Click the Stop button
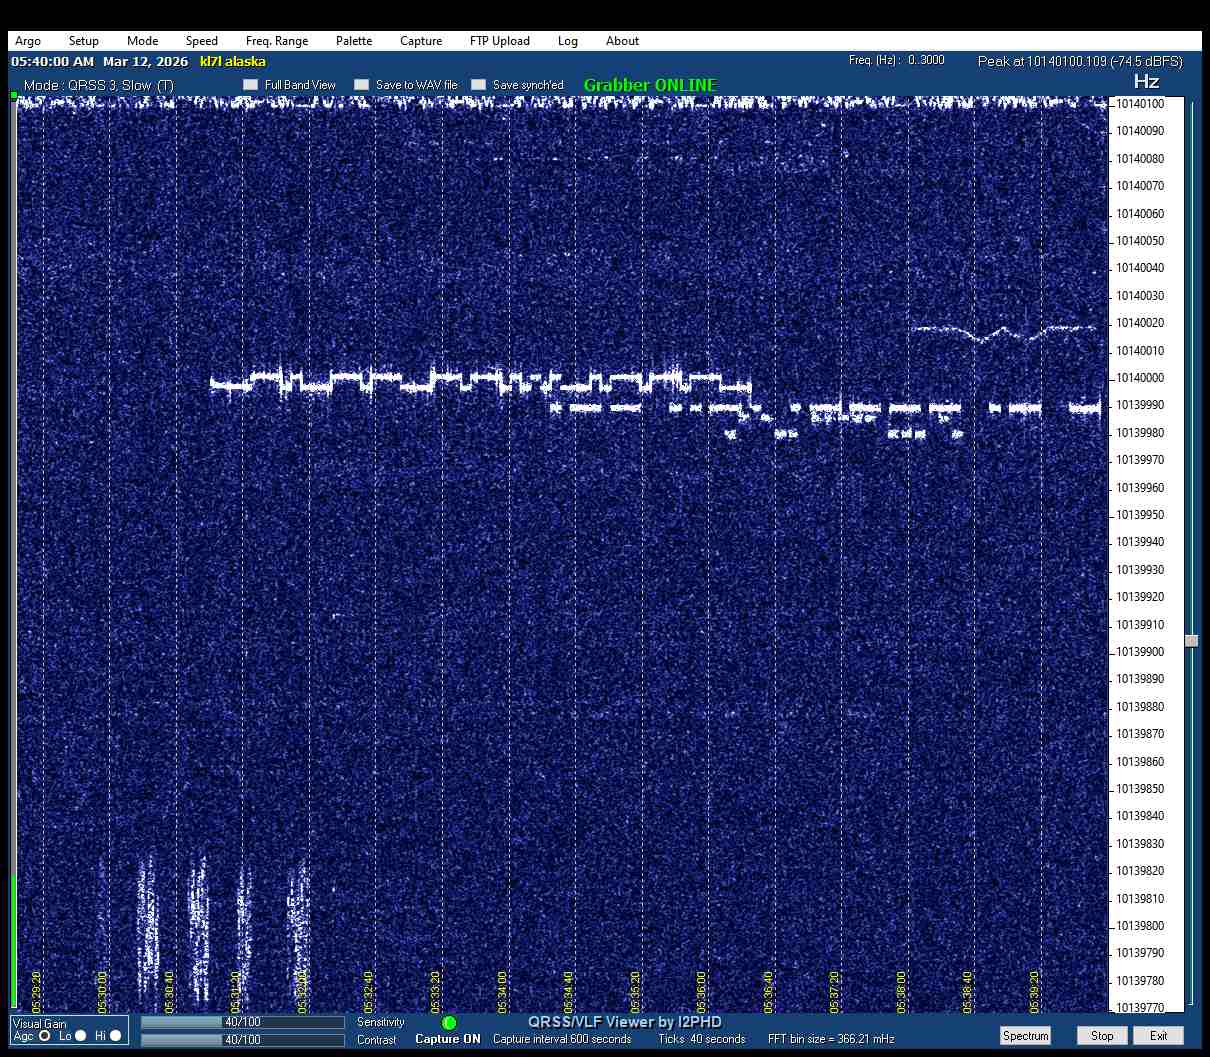Image resolution: width=1210 pixels, height=1057 pixels. tap(1102, 1036)
